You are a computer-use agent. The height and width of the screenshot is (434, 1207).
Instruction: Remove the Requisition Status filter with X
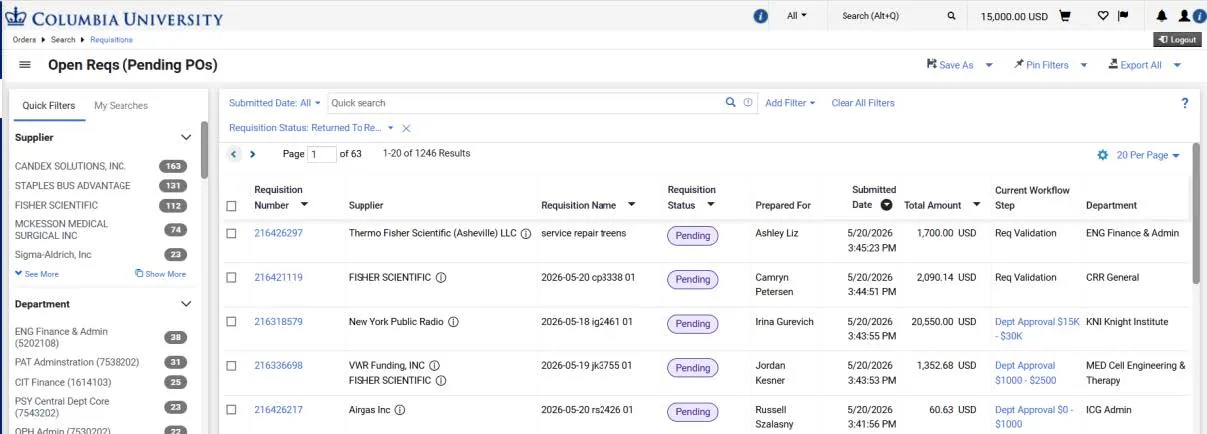pyautogui.click(x=406, y=128)
